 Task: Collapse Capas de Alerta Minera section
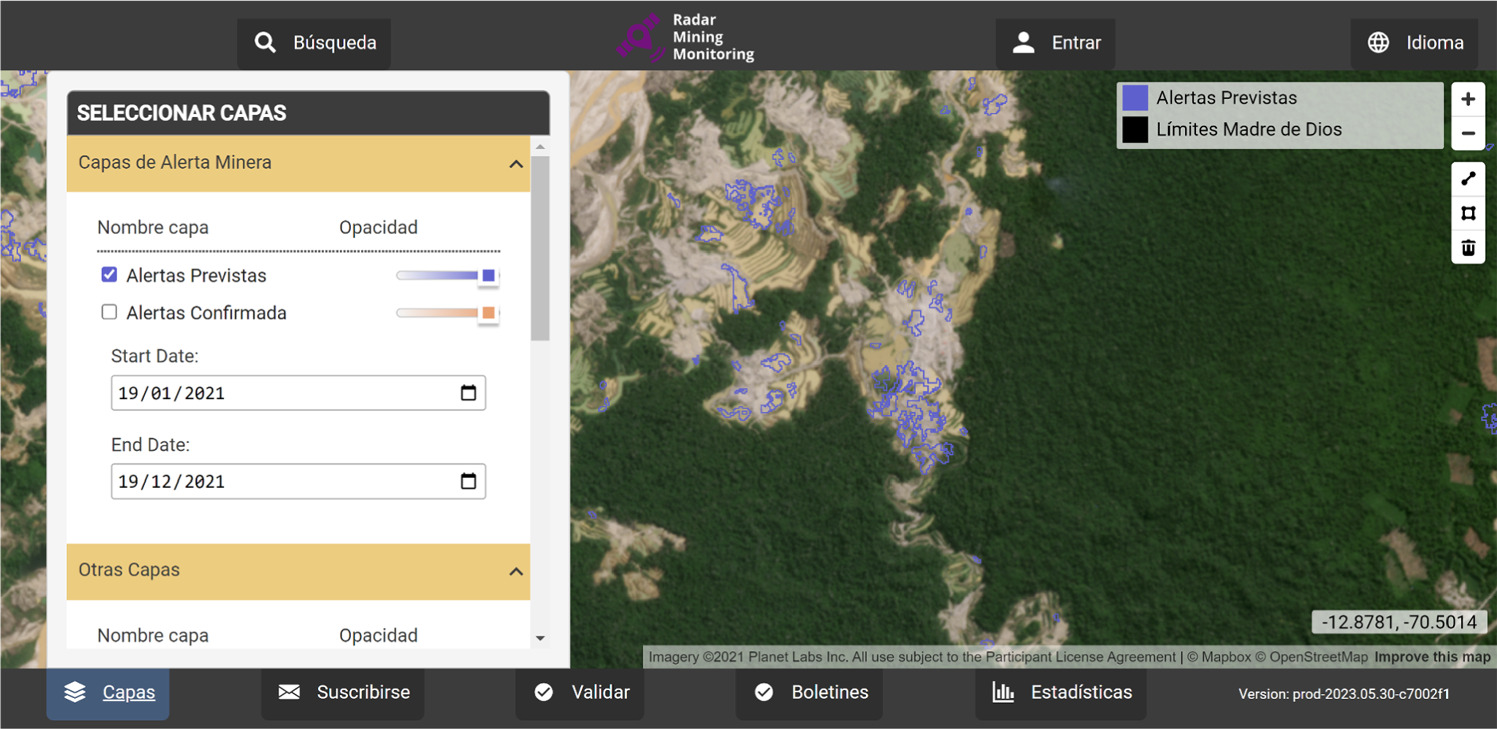[516, 163]
